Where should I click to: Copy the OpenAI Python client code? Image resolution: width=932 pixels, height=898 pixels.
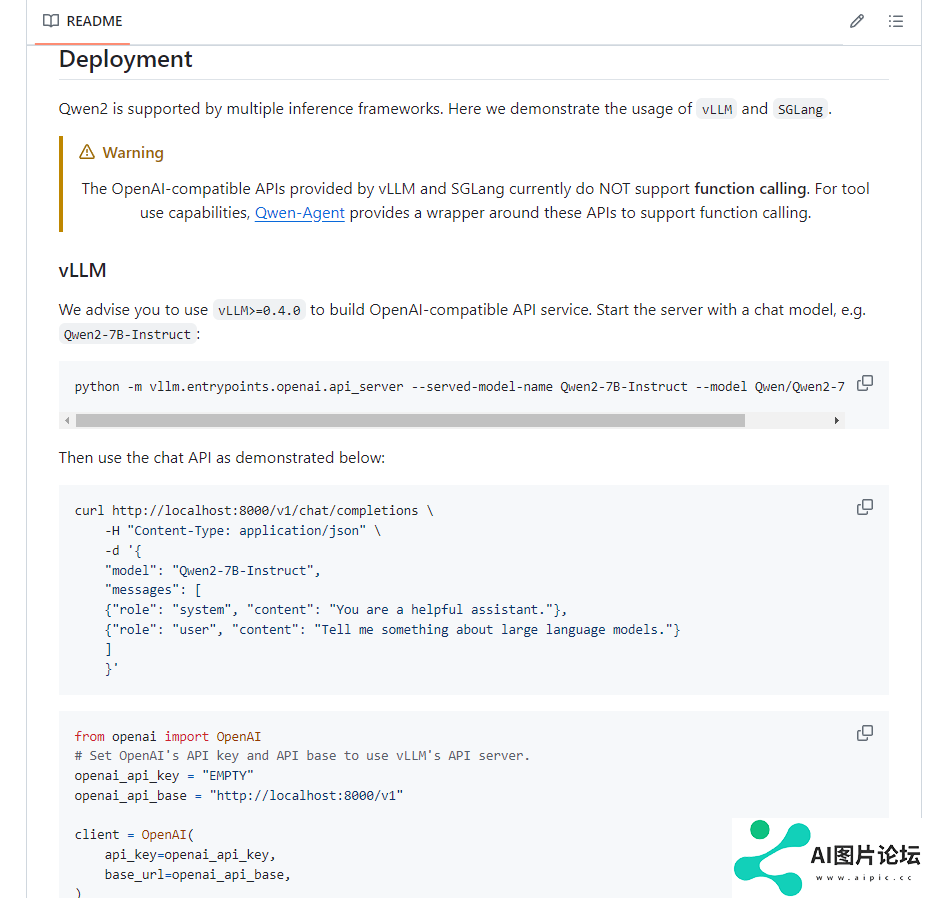tap(865, 733)
